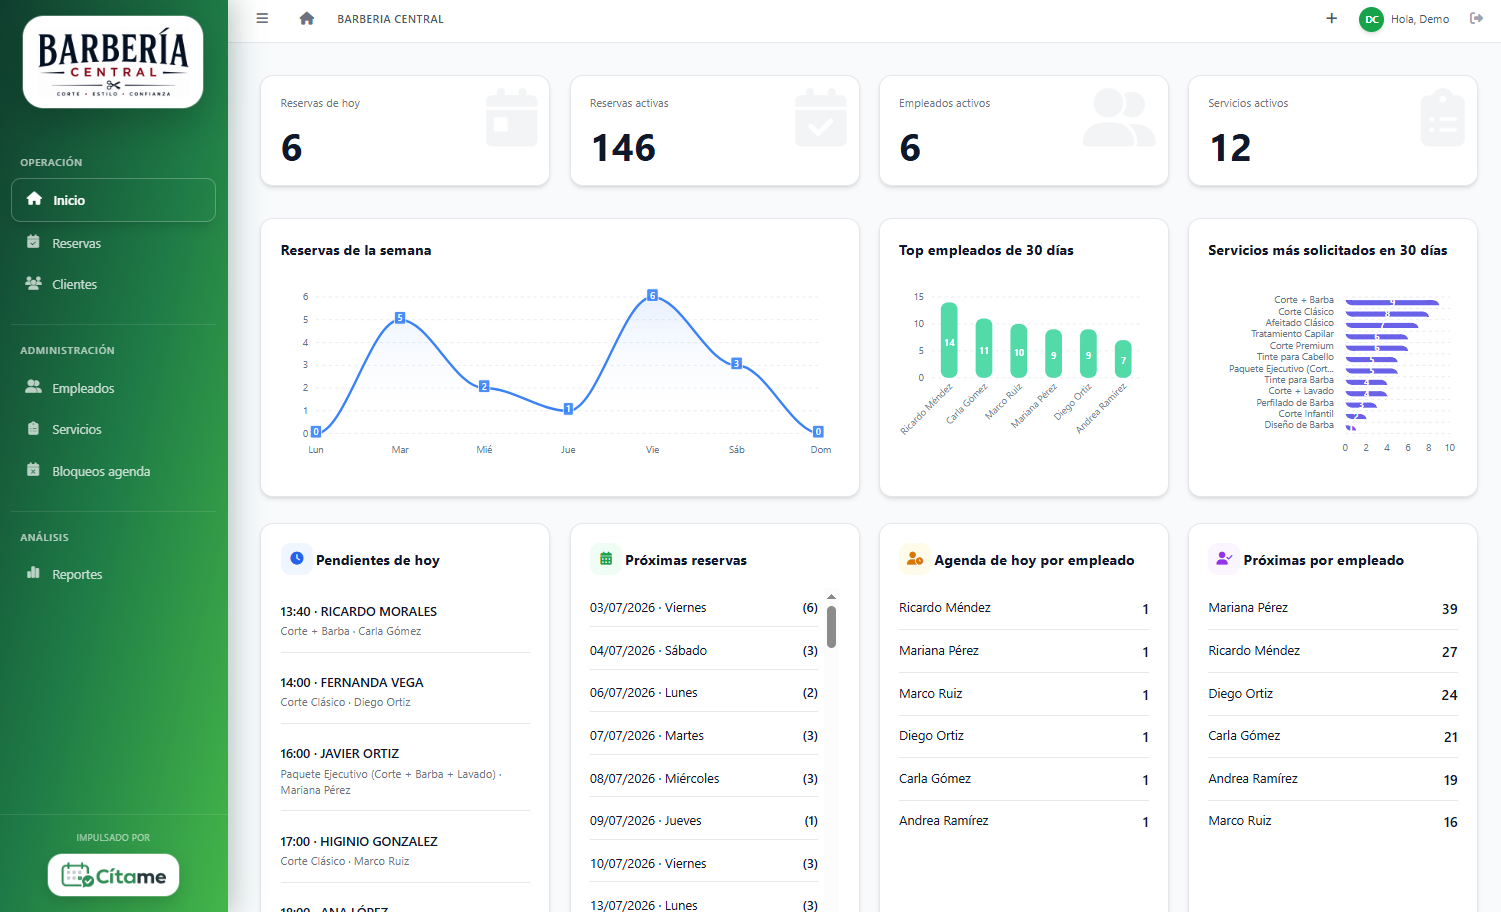Click the Hola, Demo user label
The image size is (1501, 912).
coord(1419,19)
